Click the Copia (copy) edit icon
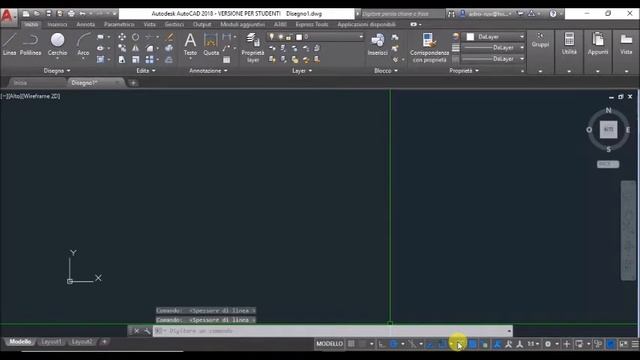640x360 pixels. point(122,48)
